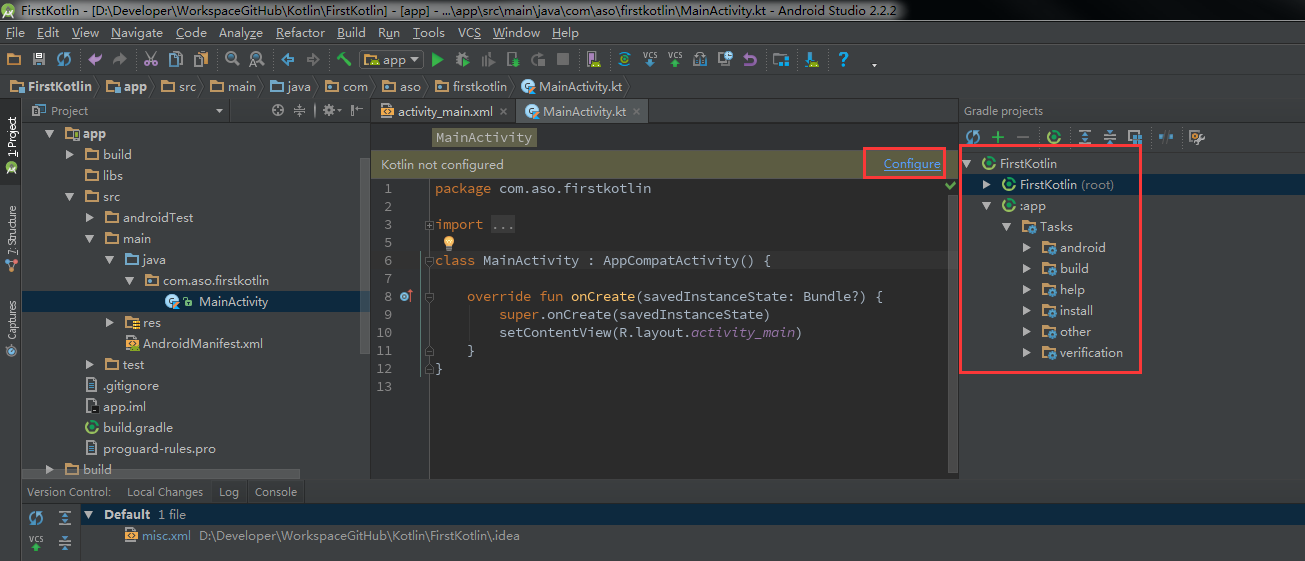Open the VCS menu
The image size is (1305, 561).
[x=469, y=33]
